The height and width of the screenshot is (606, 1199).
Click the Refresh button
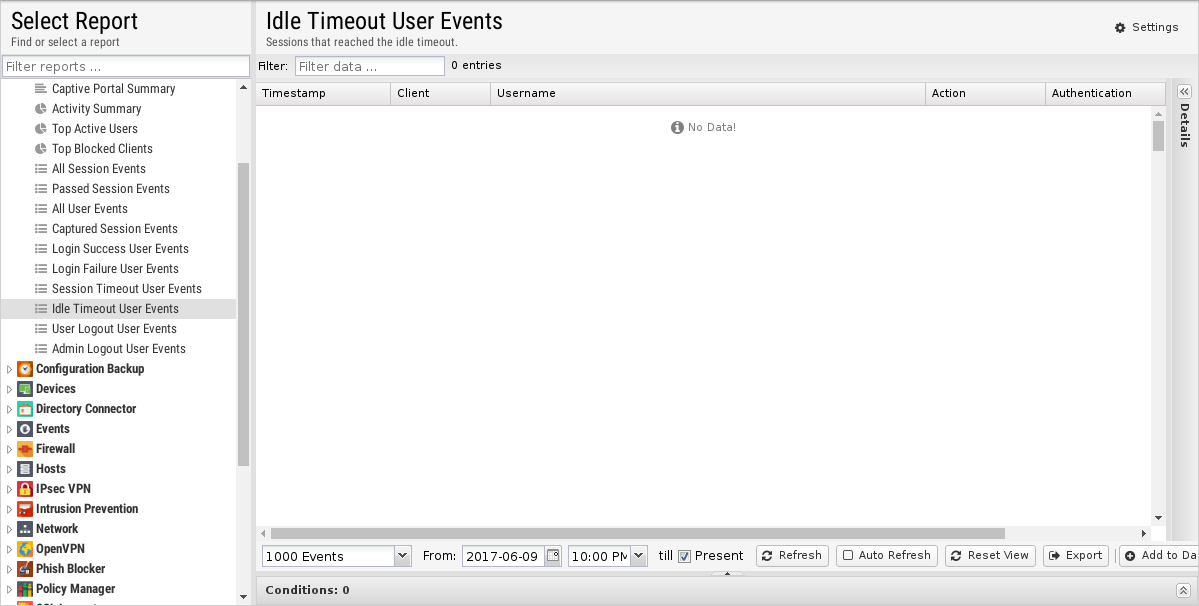792,556
